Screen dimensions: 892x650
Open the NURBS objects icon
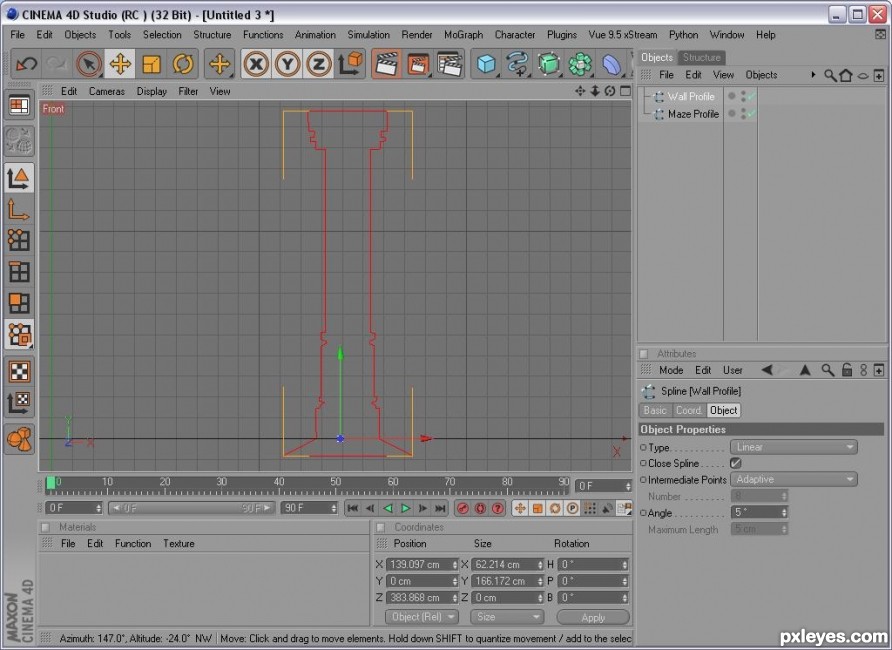549,64
